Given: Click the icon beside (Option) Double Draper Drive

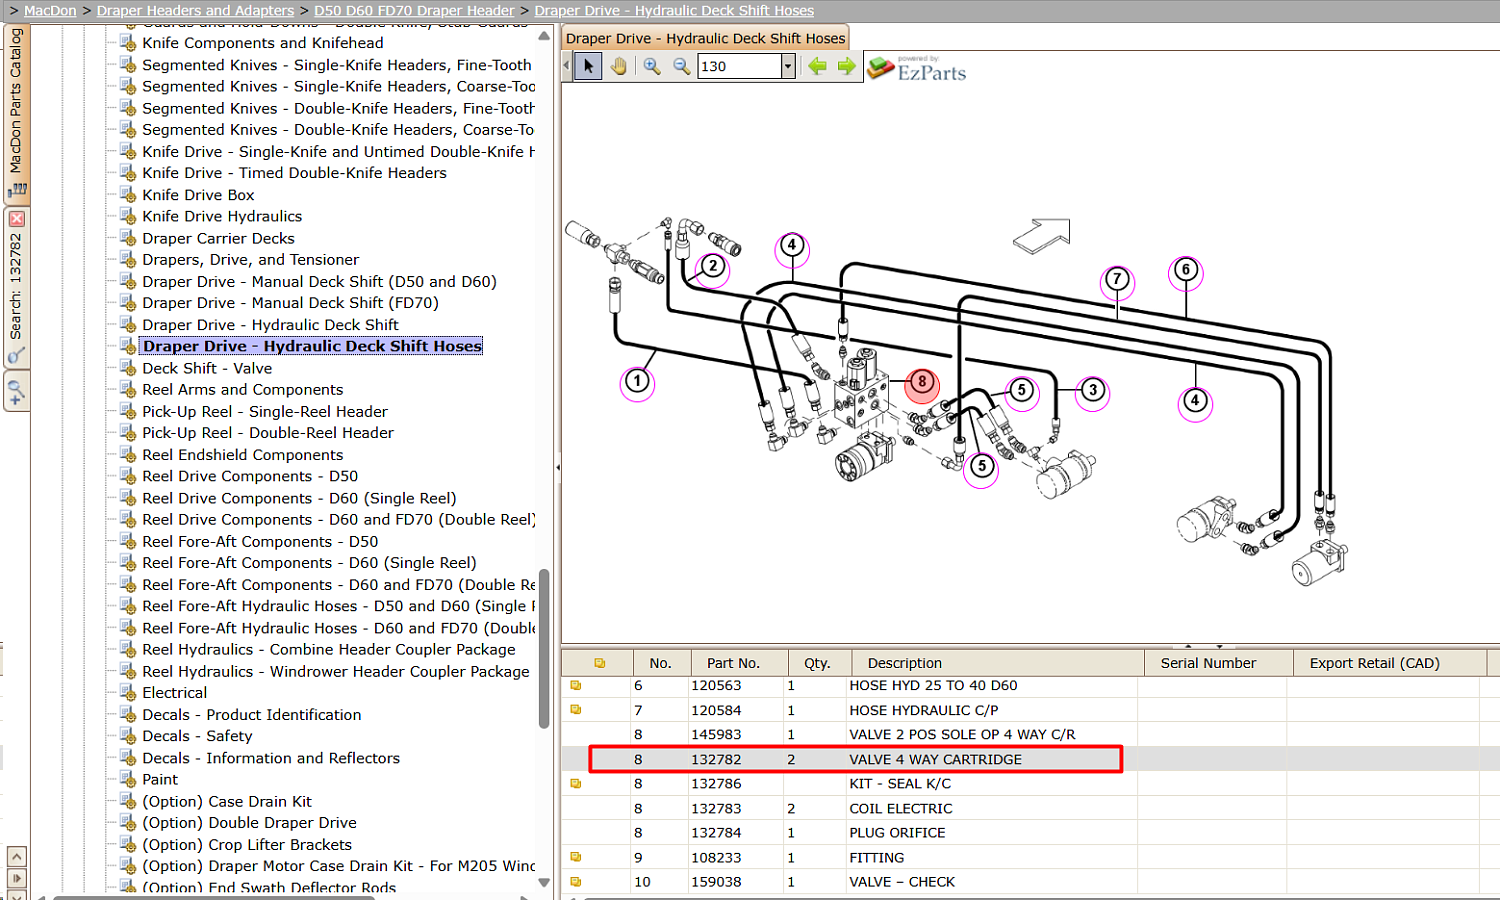Looking at the screenshot, I should click(127, 822).
